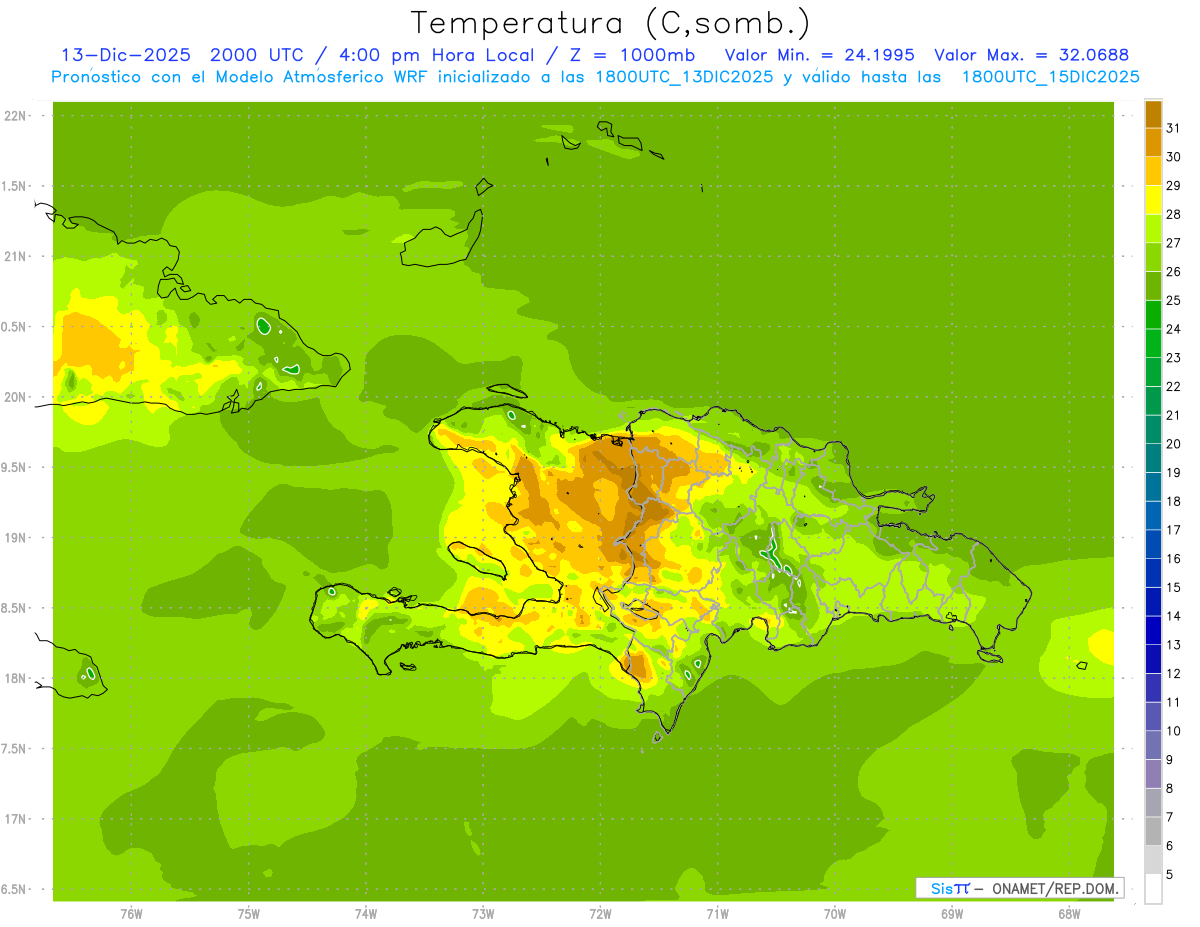Click the orange swatch between colorbar 30 and 31
The image size is (1200, 927).
(1154, 143)
